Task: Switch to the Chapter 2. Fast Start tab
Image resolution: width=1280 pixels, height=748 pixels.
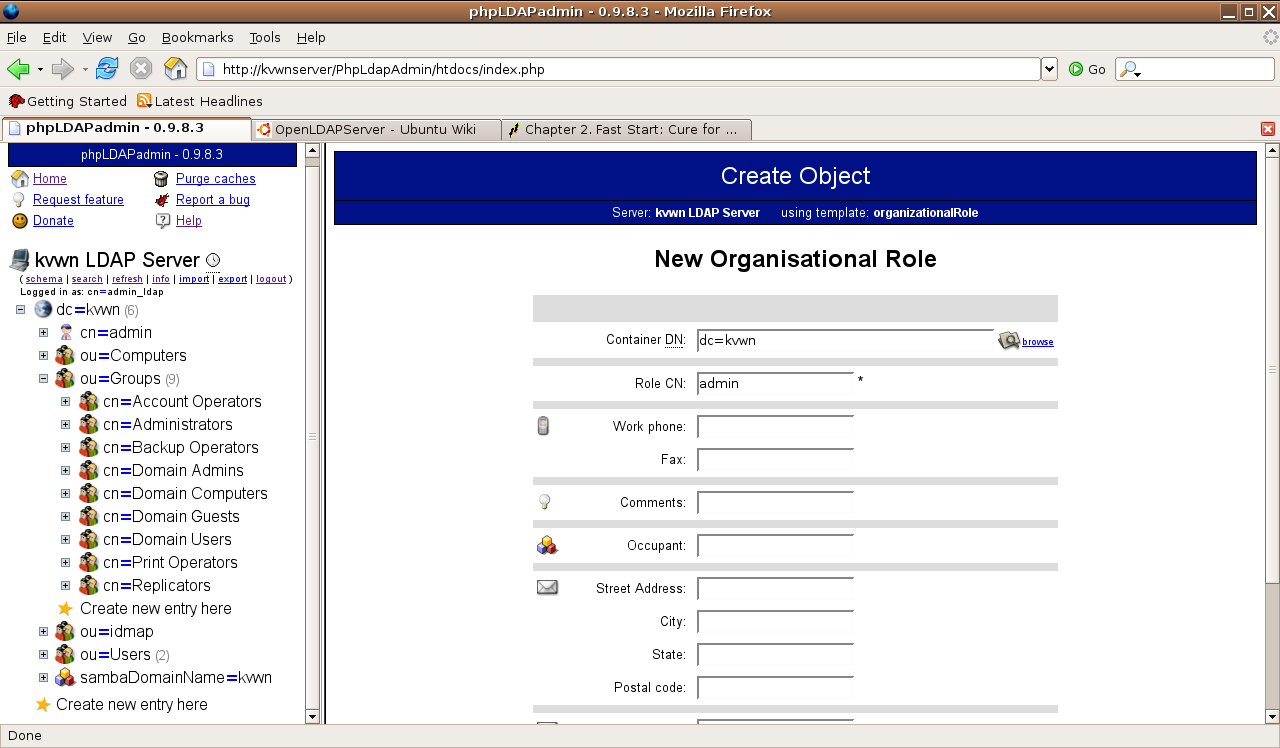Action: coord(627,129)
